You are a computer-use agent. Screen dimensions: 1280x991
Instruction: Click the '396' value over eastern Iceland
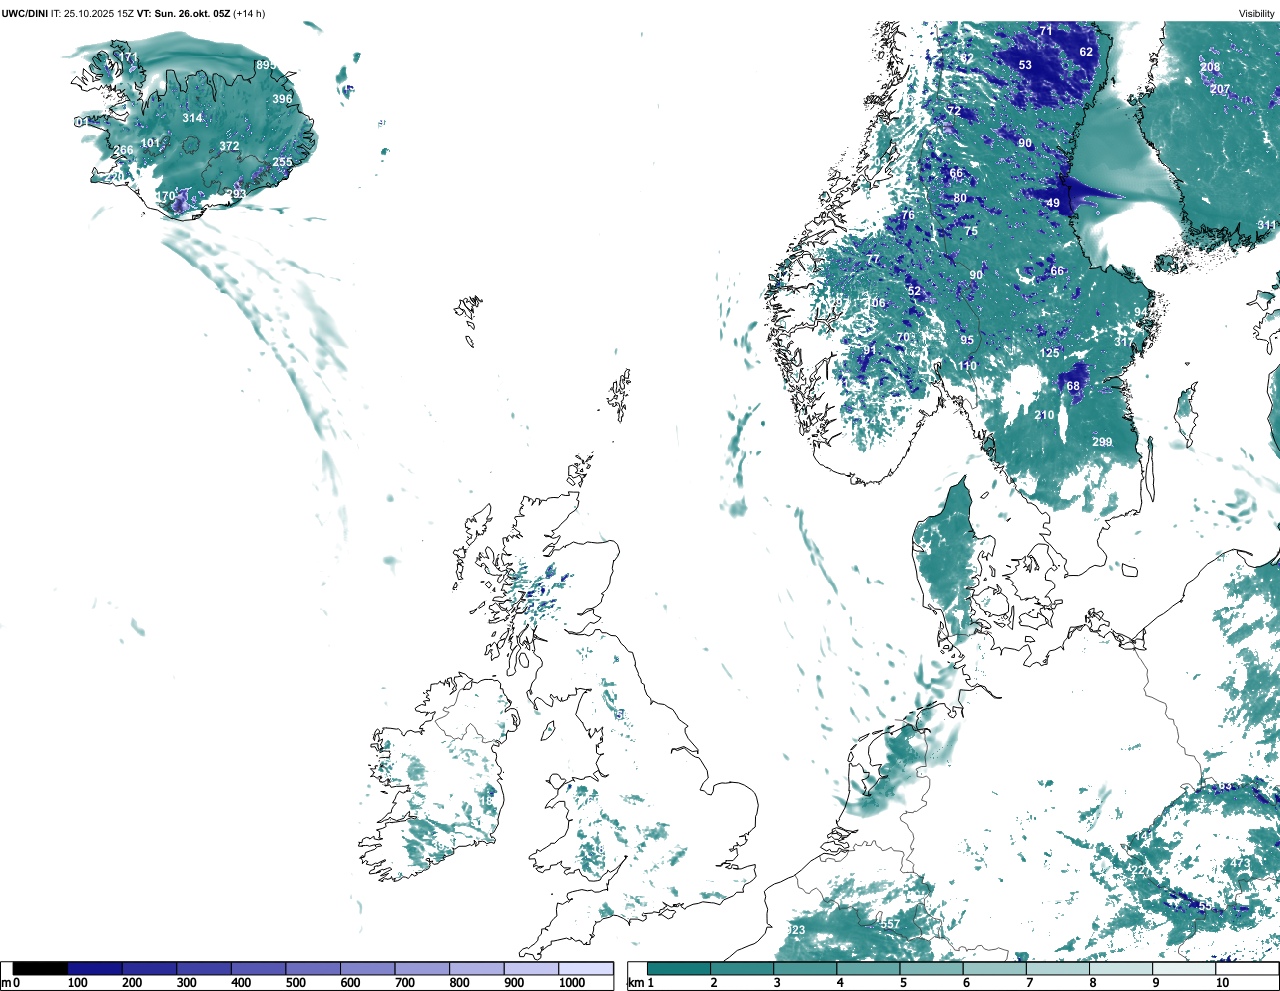point(282,99)
